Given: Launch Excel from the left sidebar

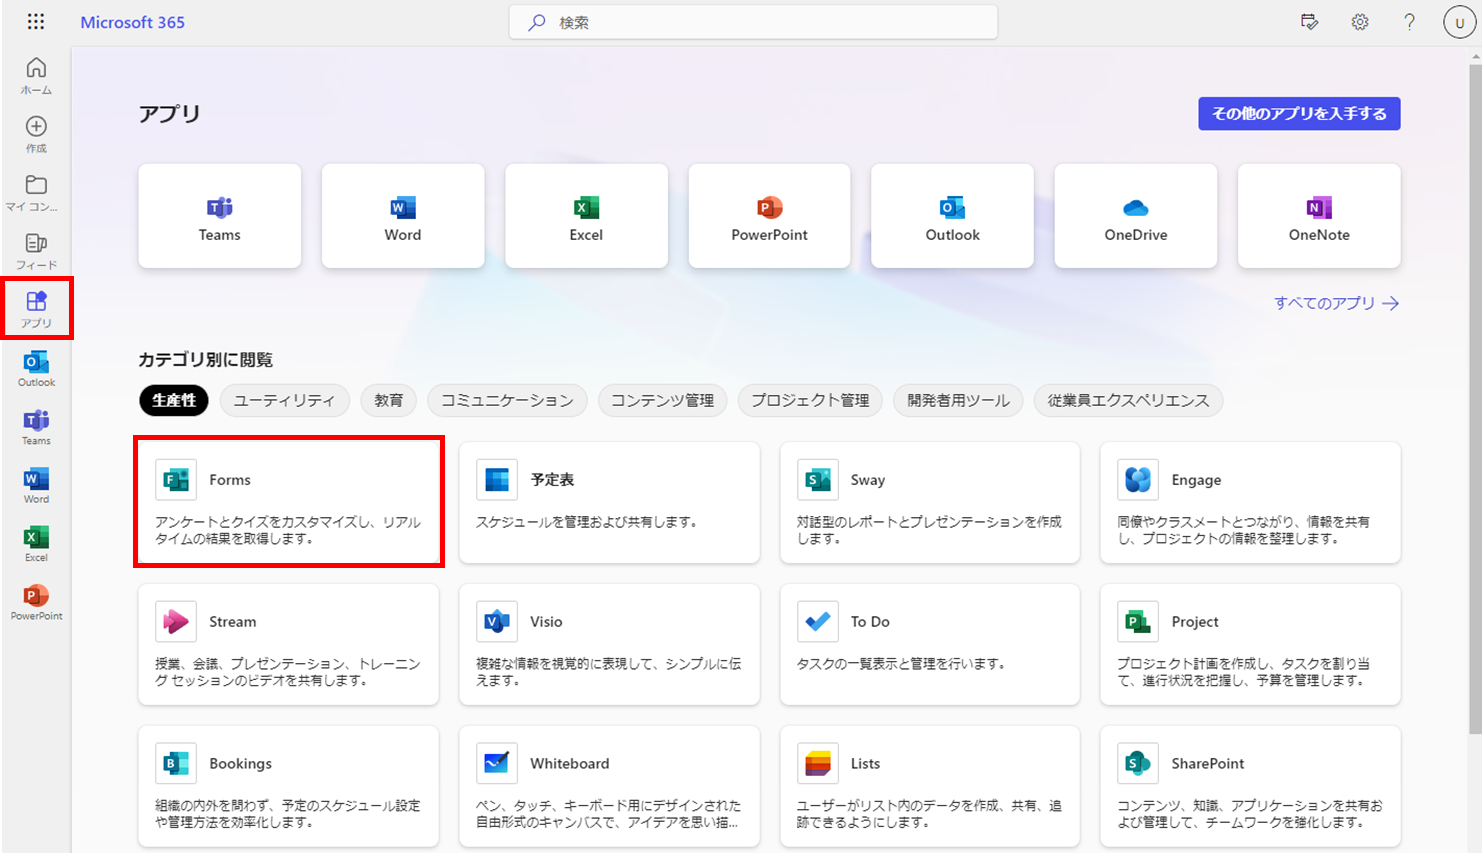Looking at the screenshot, I should point(36,543).
